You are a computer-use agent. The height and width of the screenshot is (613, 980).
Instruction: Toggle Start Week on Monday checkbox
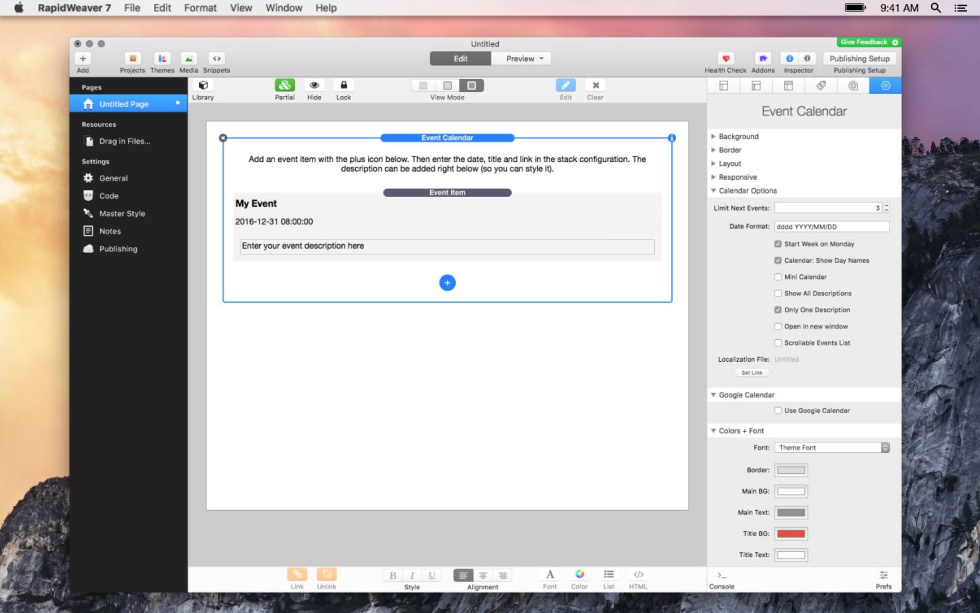(x=778, y=244)
